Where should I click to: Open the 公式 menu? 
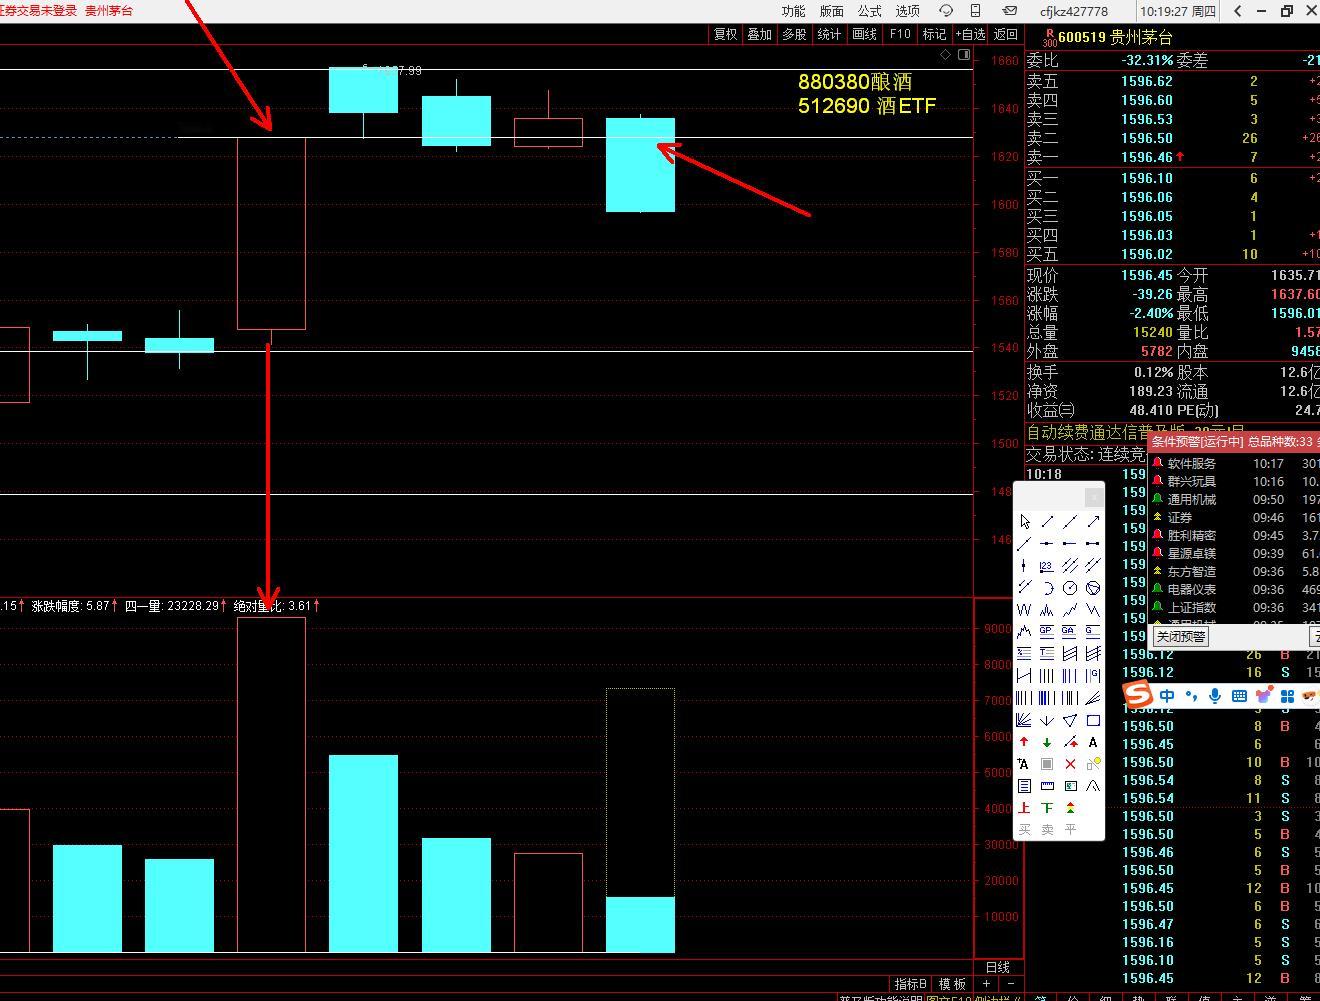tap(870, 11)
